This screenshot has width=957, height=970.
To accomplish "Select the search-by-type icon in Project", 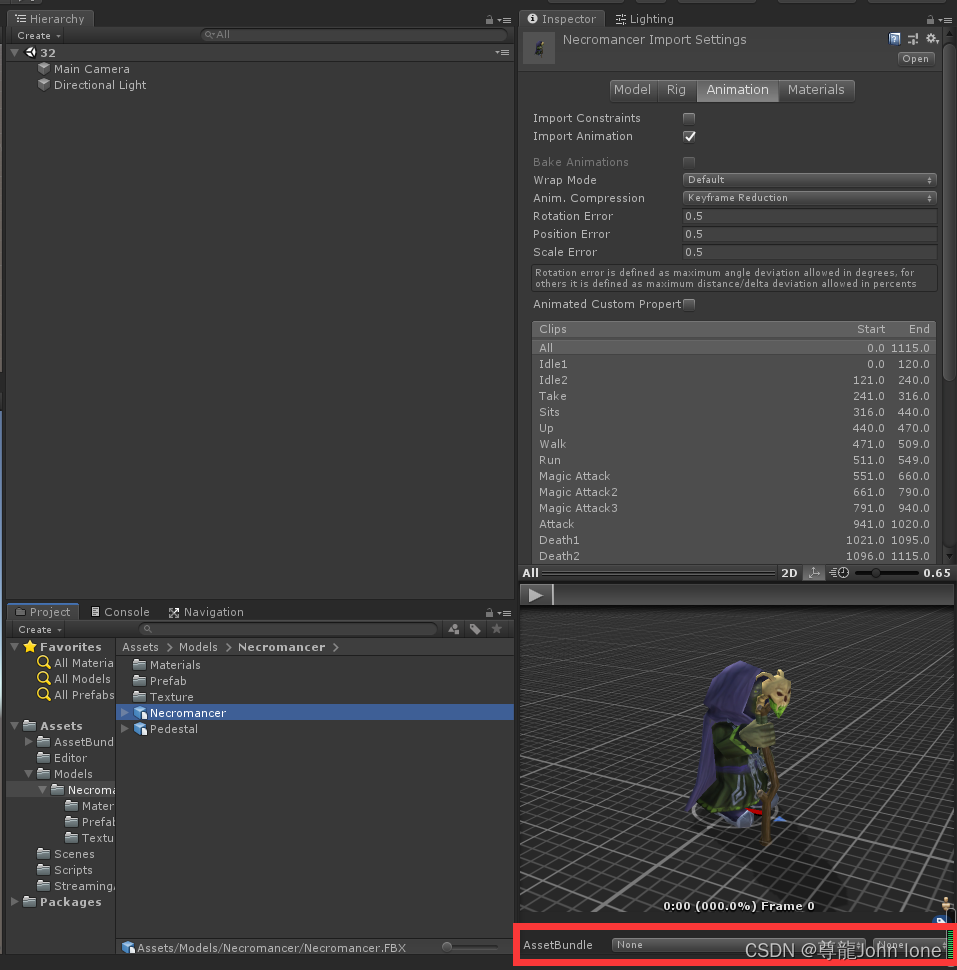I will (453, 629).
